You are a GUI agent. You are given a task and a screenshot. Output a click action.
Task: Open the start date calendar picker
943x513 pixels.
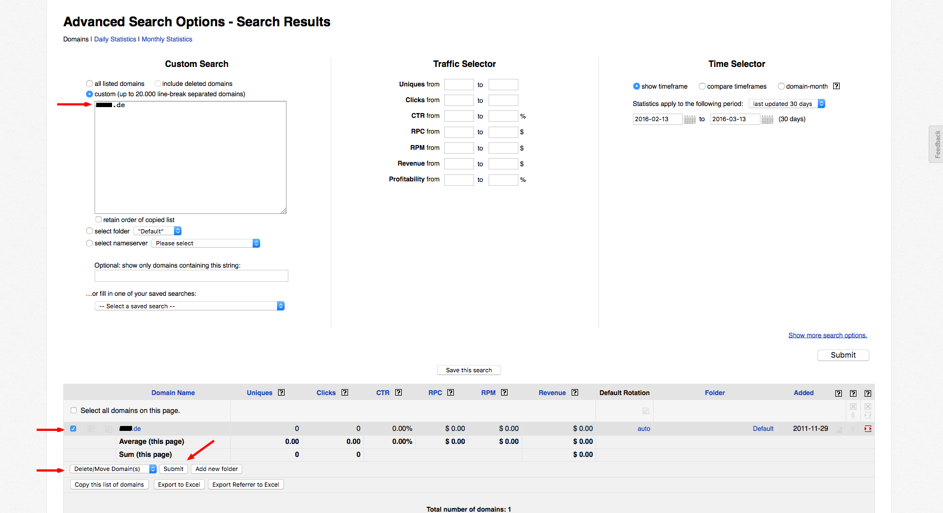(x=689, y=119)
